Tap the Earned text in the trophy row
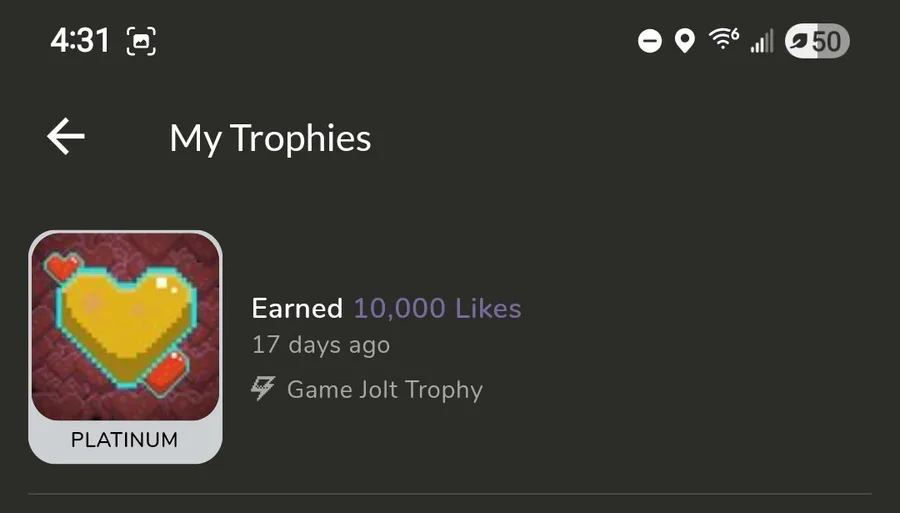This screenshot has height=513, width=900. coord(297,308)
